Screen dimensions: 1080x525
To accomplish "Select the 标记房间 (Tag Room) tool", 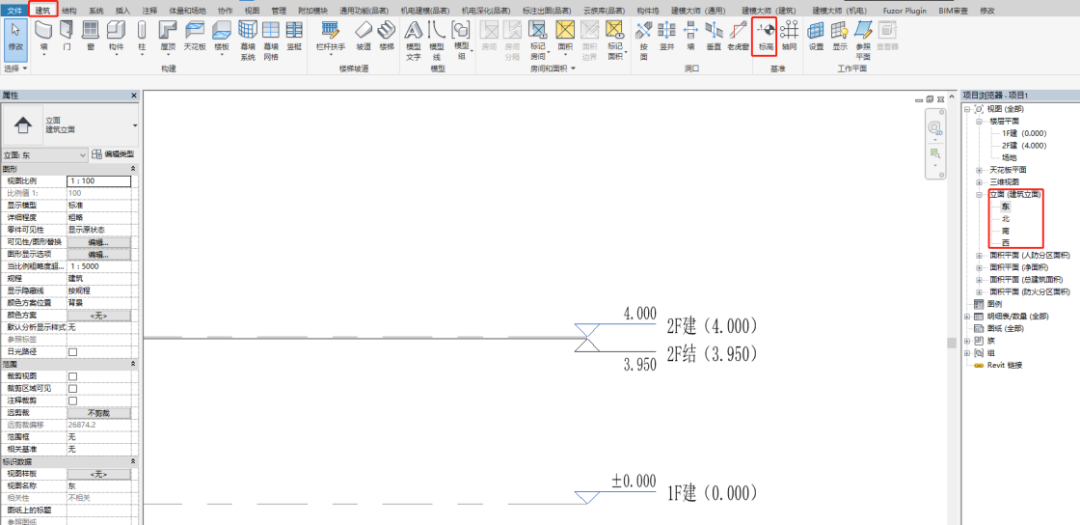I will coord(538,41).
